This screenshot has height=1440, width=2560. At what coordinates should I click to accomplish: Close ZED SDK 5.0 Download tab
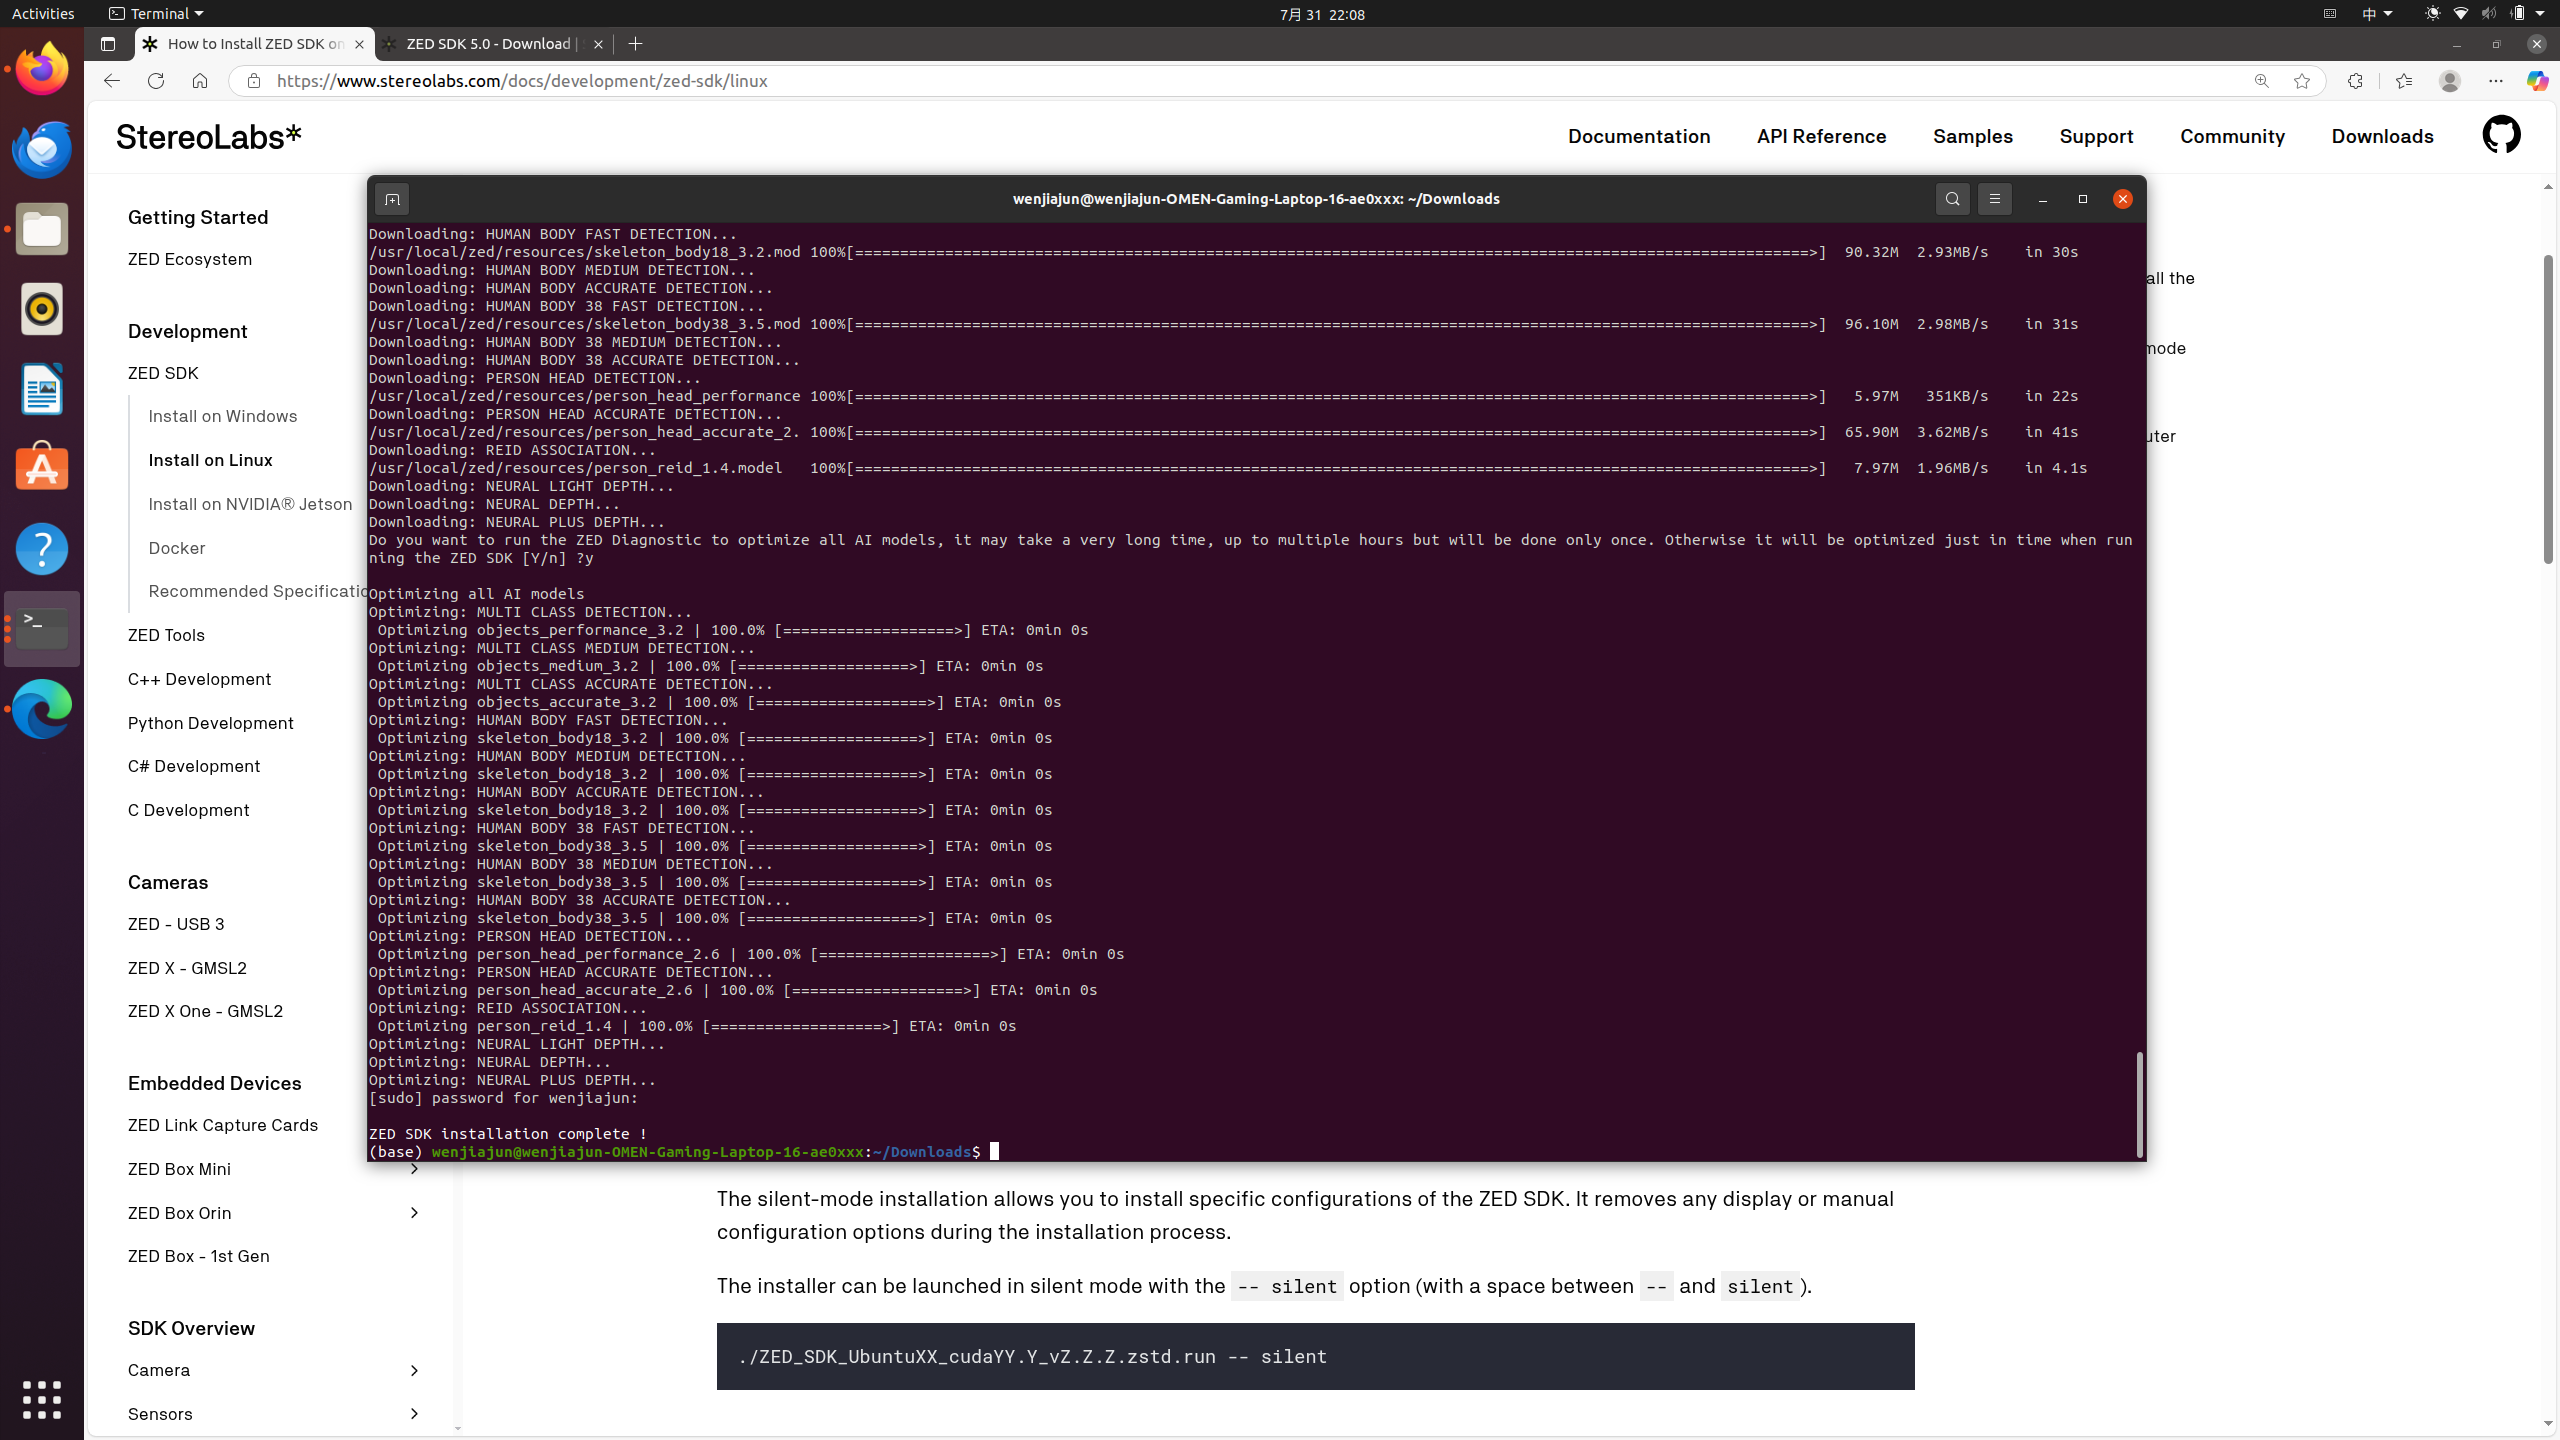[598, 44]
